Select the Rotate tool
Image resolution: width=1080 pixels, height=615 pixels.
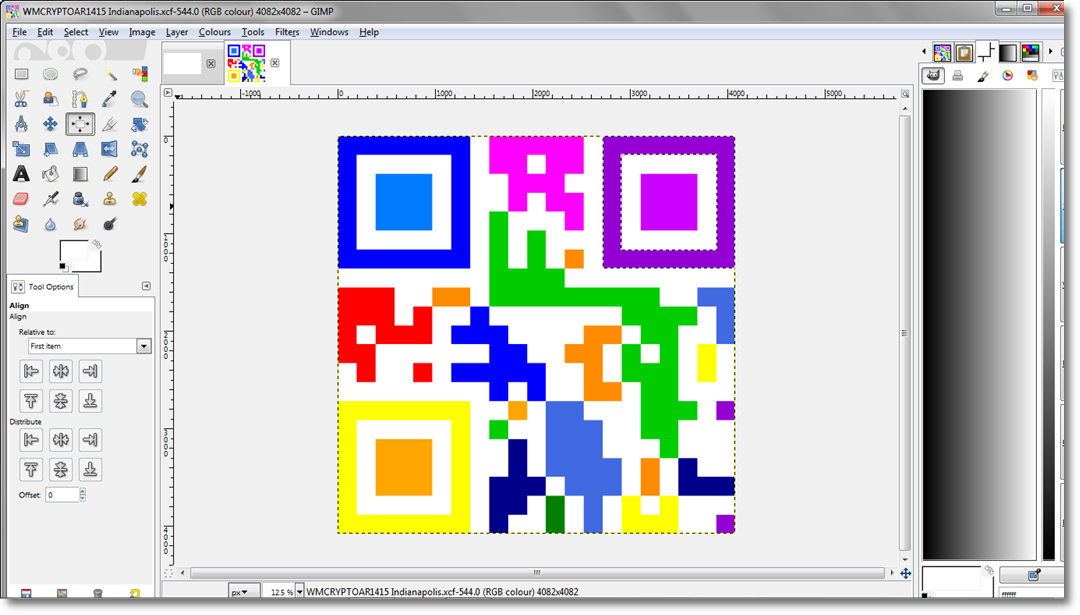tap(139, 124)
